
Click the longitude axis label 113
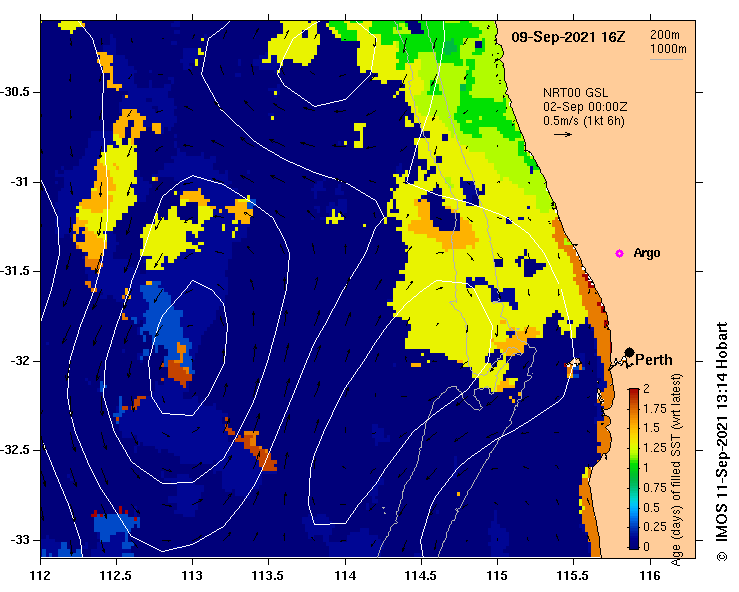point(193,576)
